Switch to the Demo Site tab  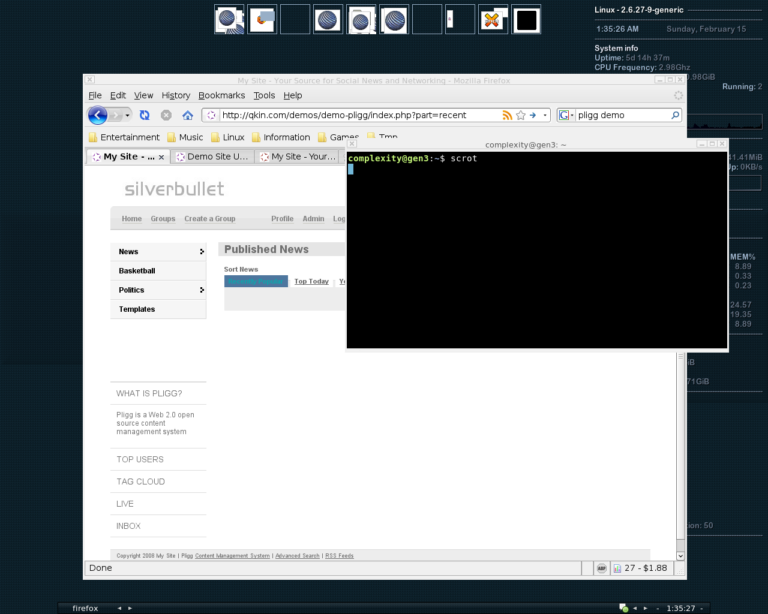211,157
